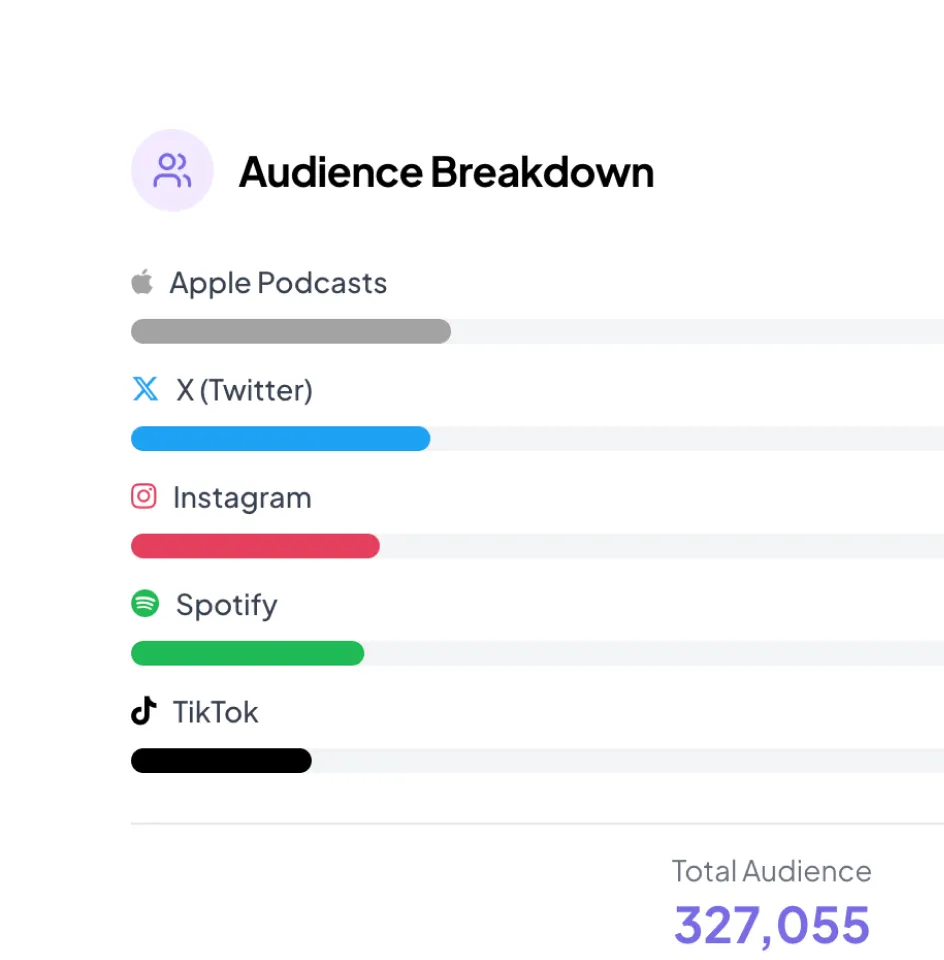
Task: Click the 327,055 total audience figure
Action: 771,923
